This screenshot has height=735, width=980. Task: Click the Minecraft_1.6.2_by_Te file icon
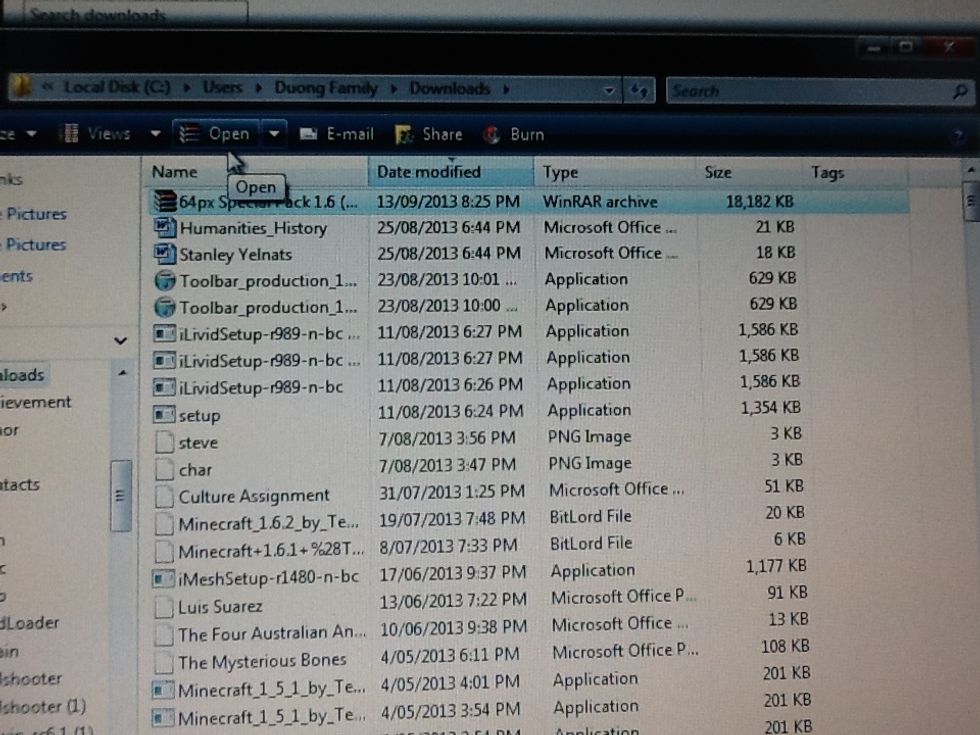(164, 524)
